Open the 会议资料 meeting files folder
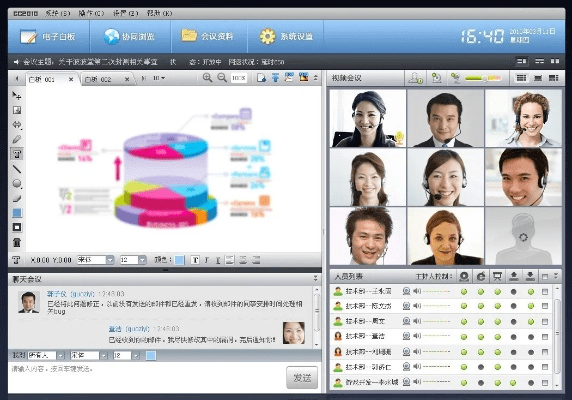The image size is (572, 400). [207, 36]
